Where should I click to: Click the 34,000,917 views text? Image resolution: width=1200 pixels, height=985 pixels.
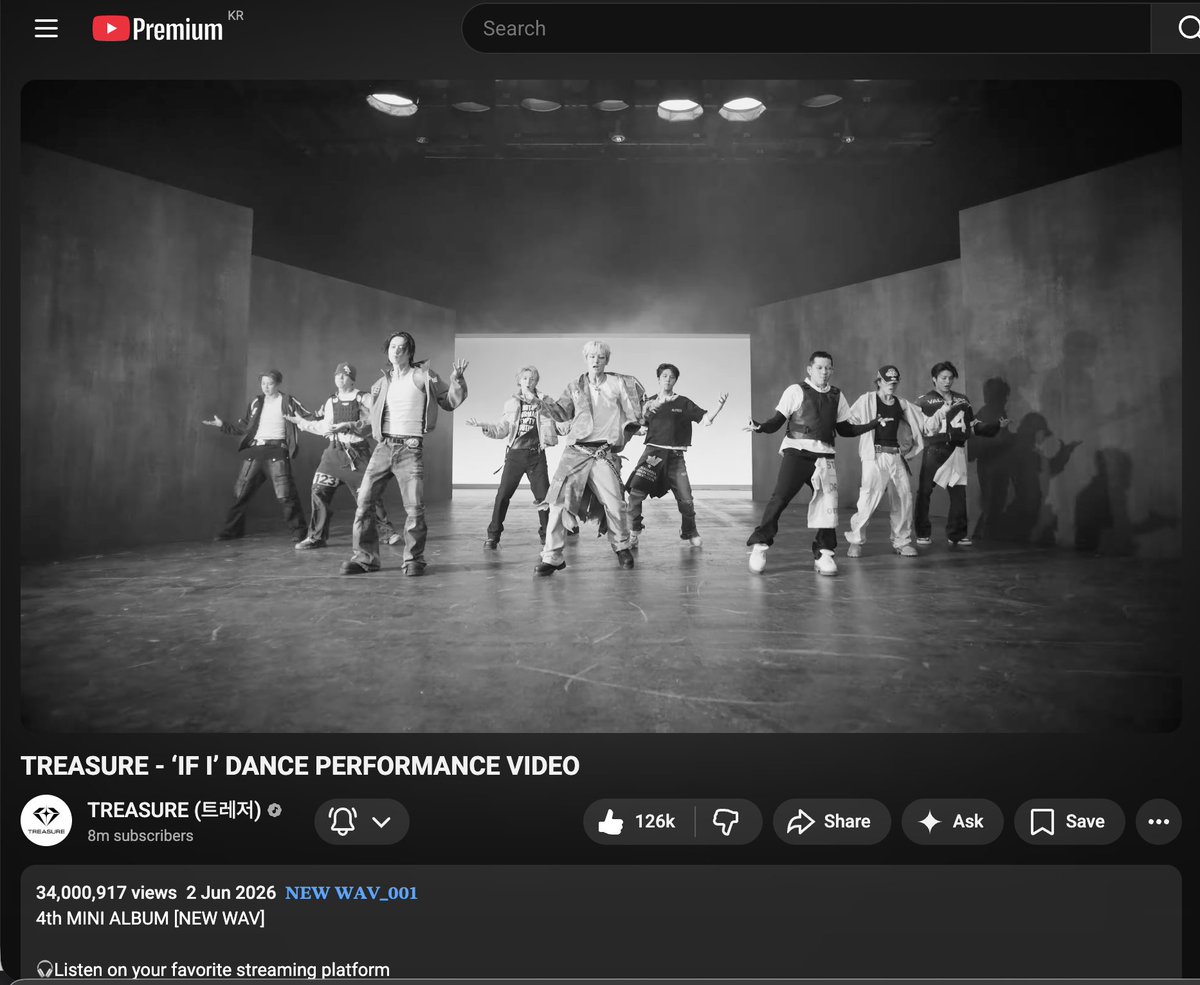tap(106, 893)
